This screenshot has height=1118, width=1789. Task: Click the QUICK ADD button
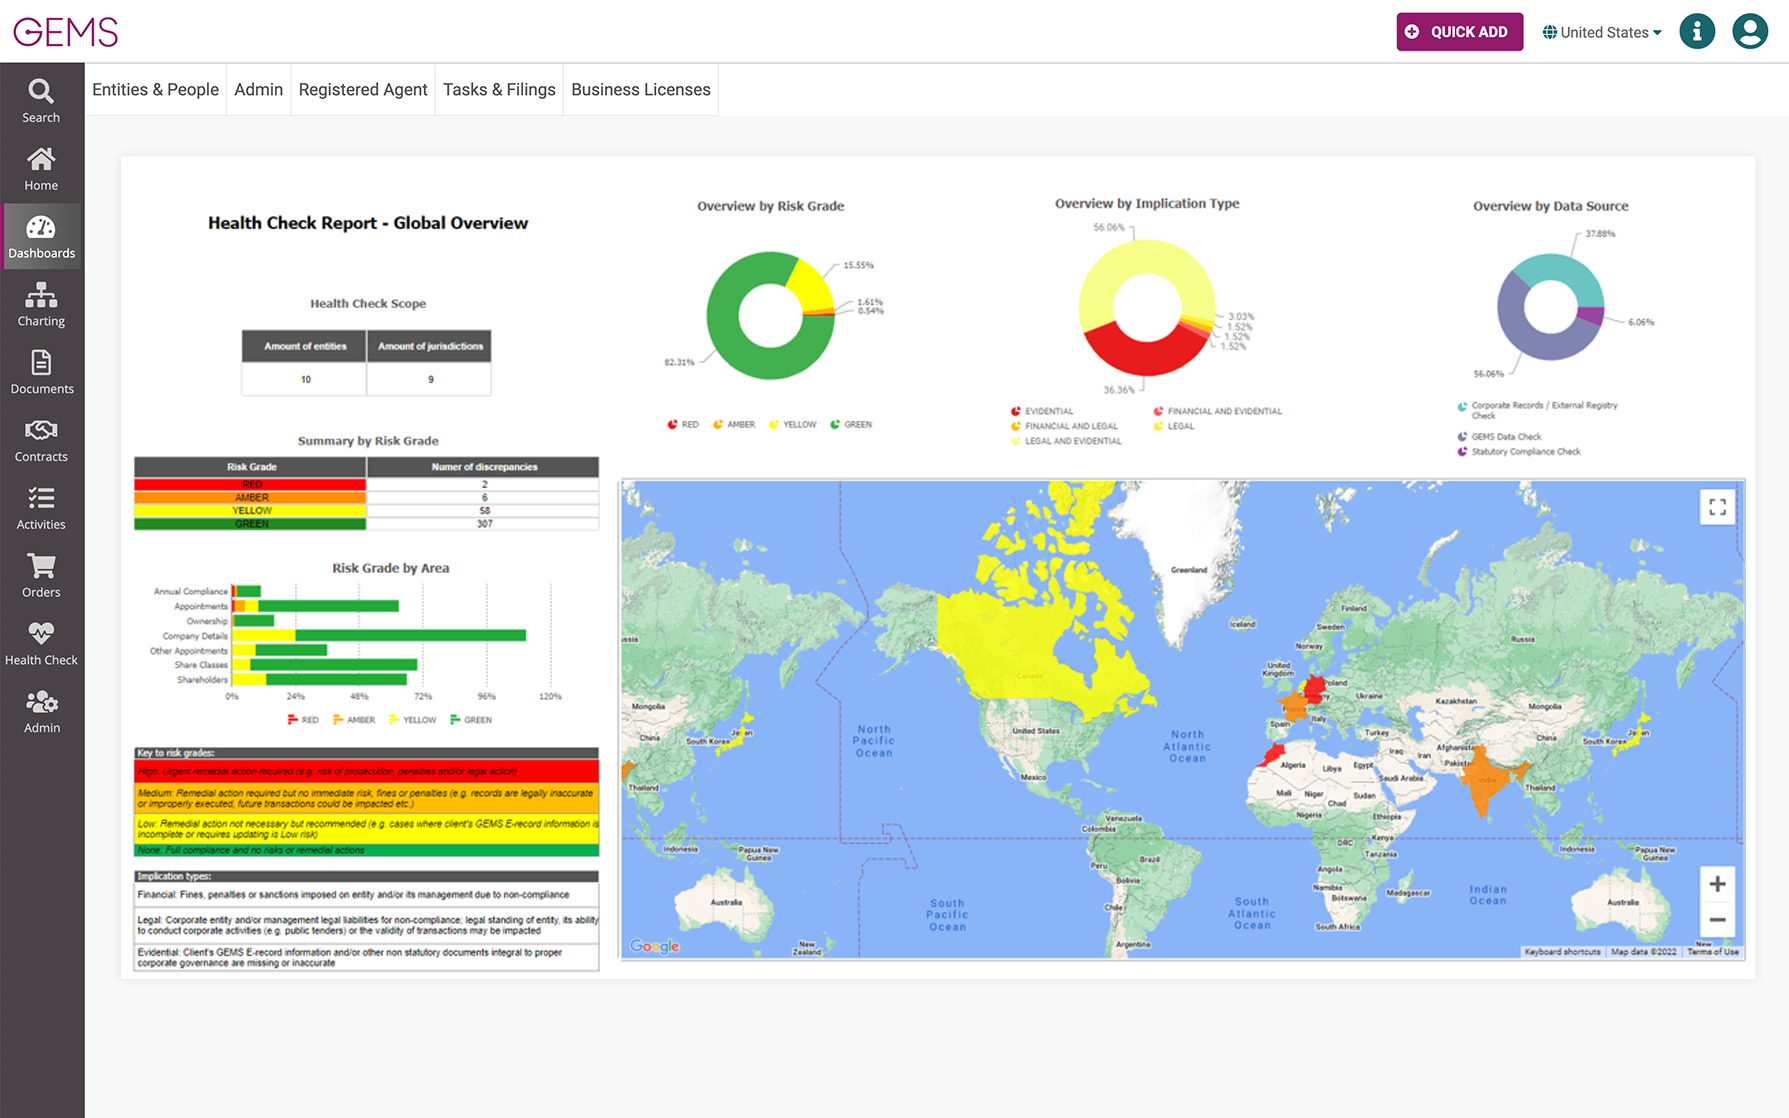(x=1459, y=32)
